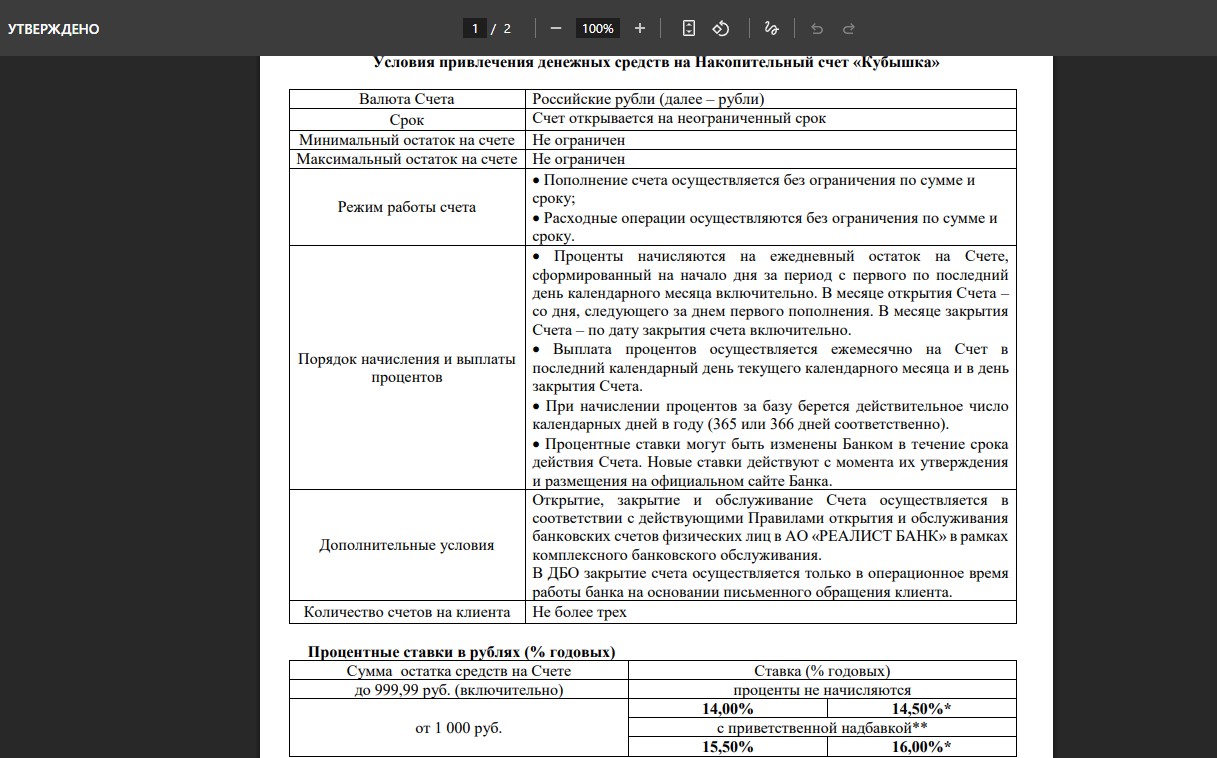1217x758 pixels.
Task: Activate the draw annotation tool
Action: [770, 28]
